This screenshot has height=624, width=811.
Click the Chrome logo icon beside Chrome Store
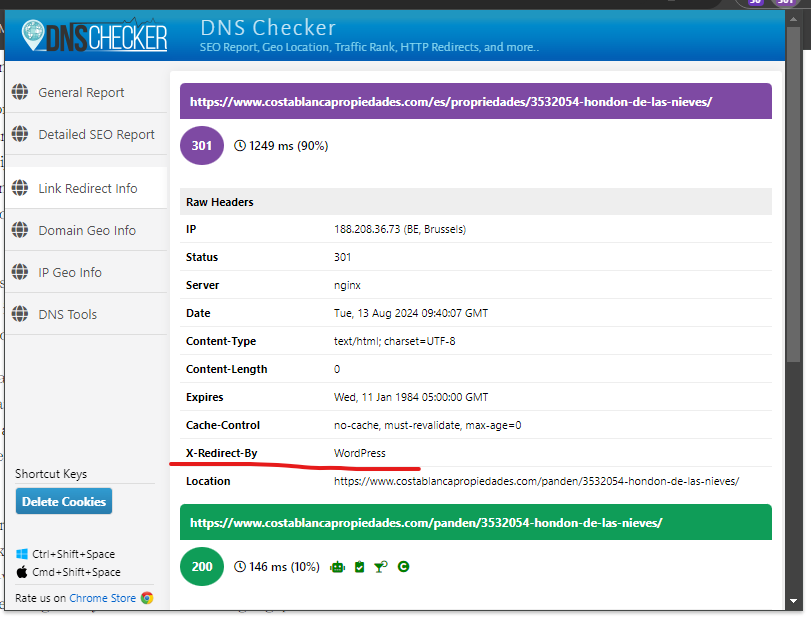click(x=147, y=598)
